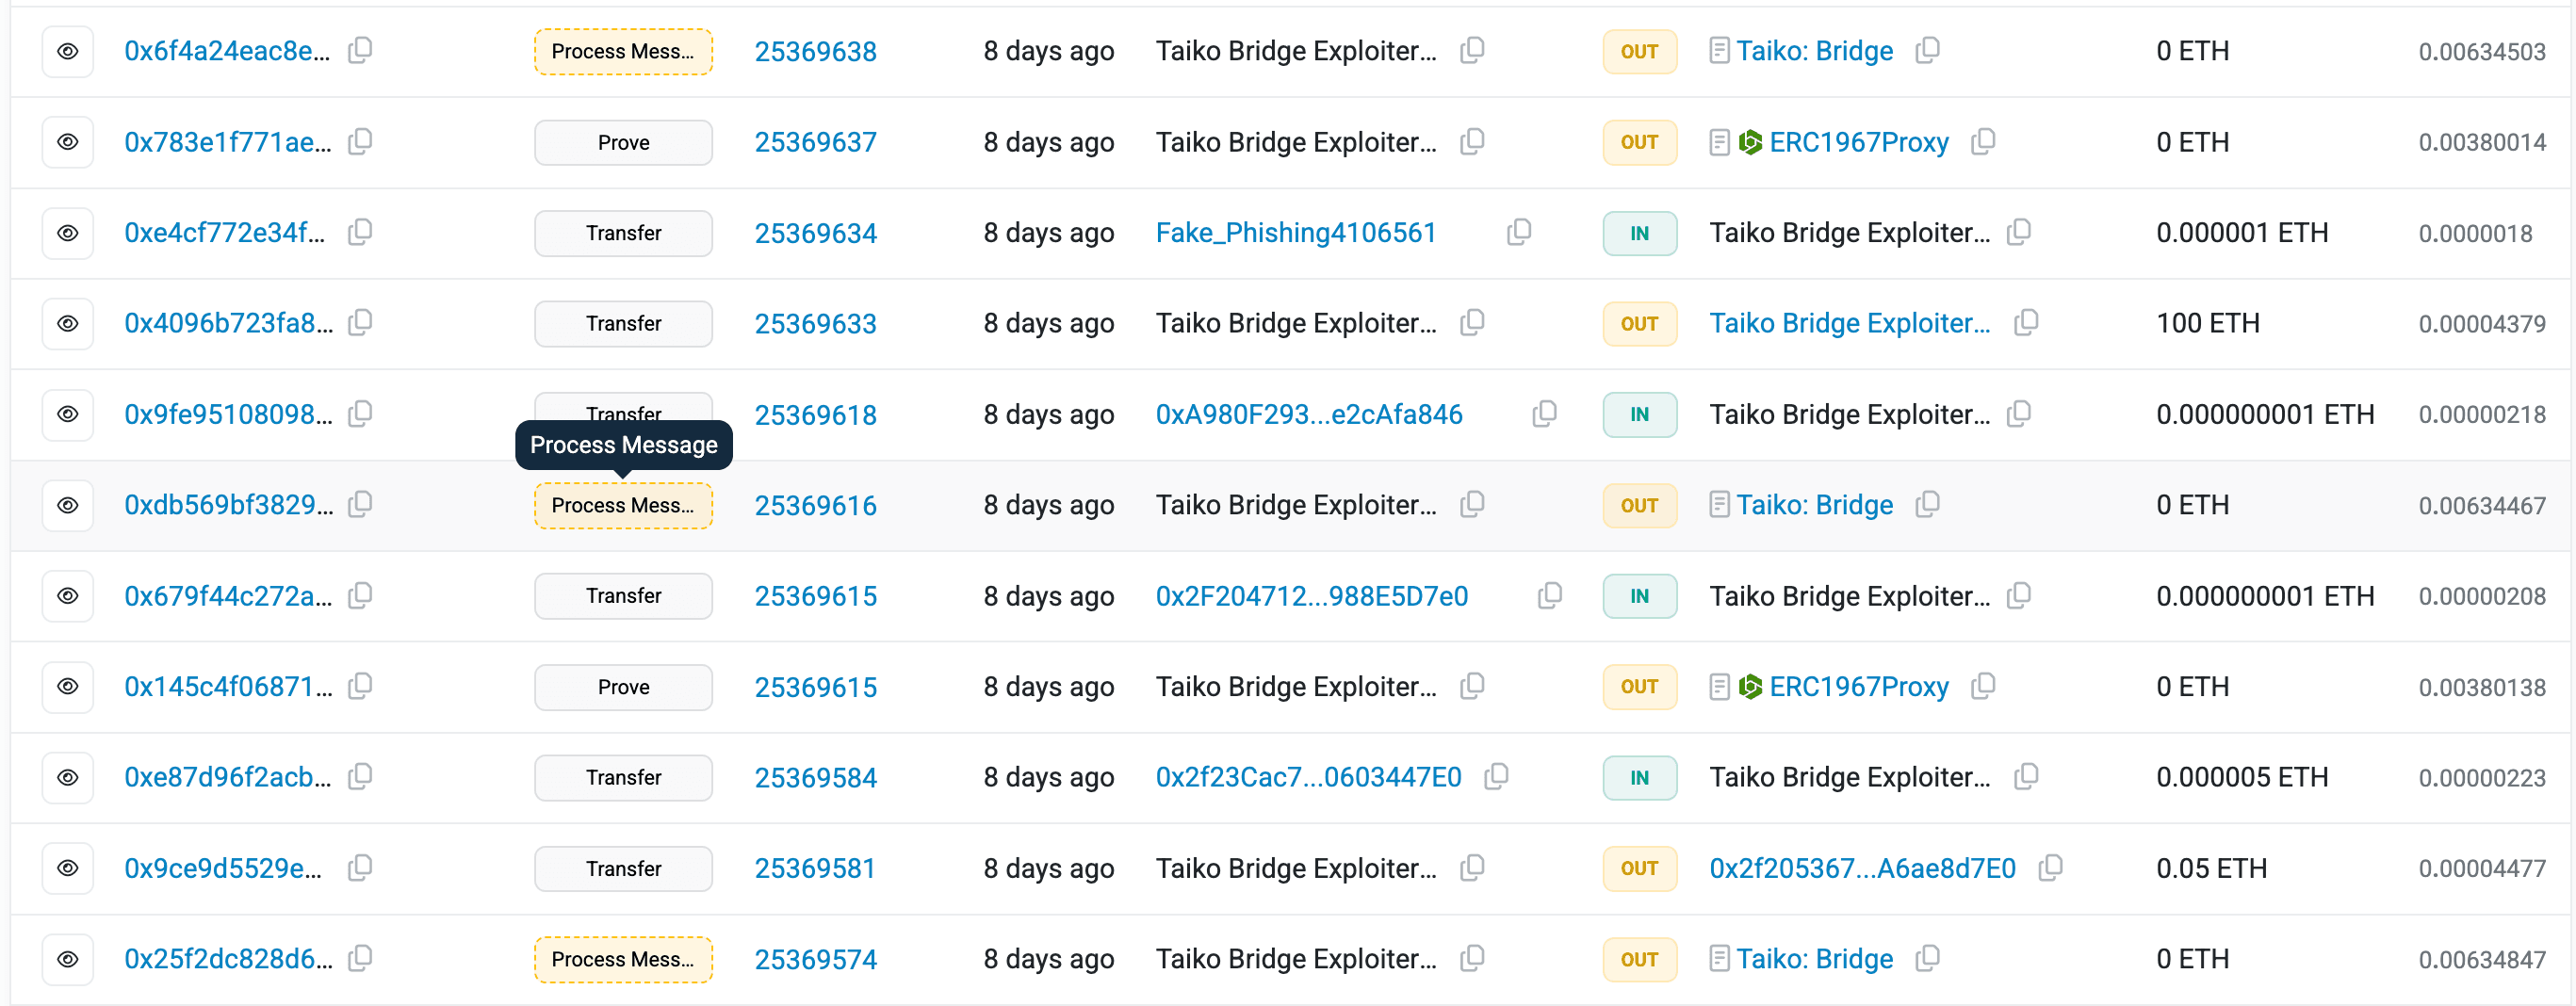Copy address 0x2F204712...988E5D7e0

[1550, 595]
